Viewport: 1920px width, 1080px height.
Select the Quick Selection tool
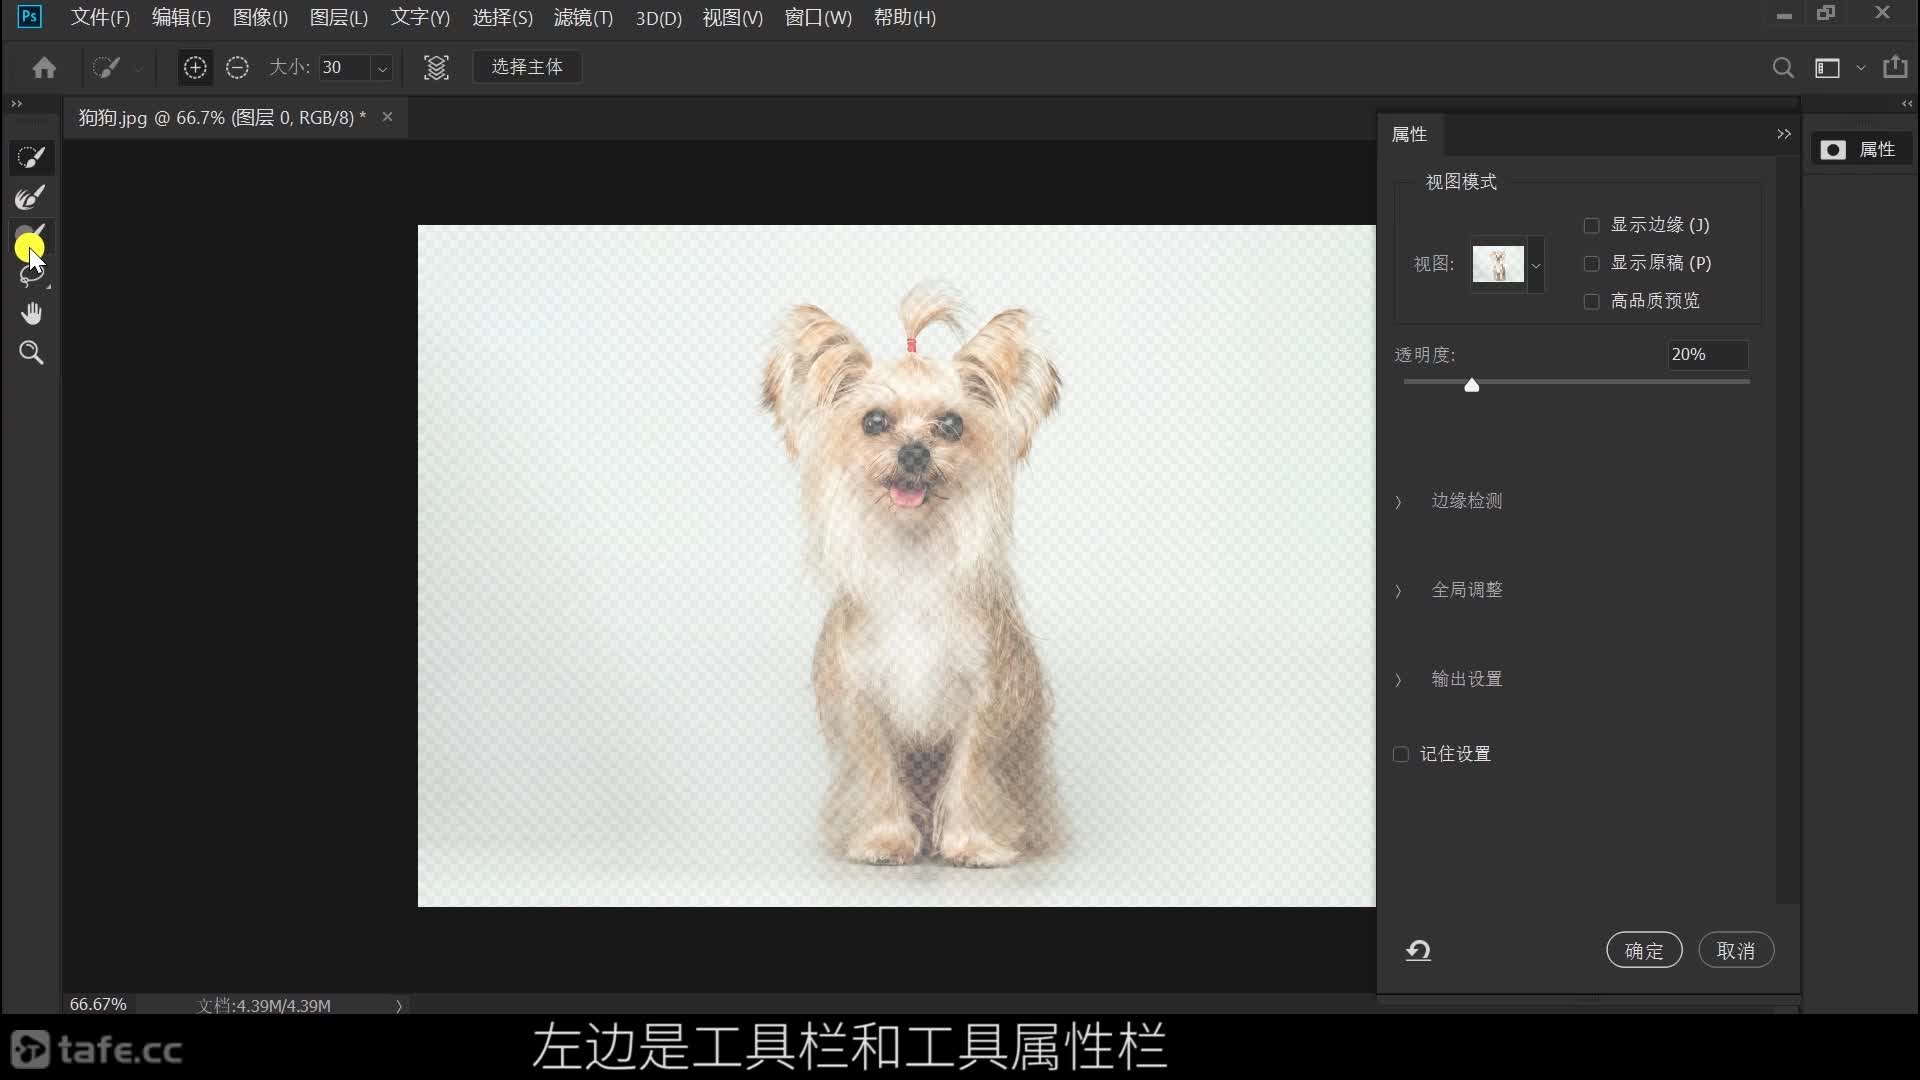point(31,157)
